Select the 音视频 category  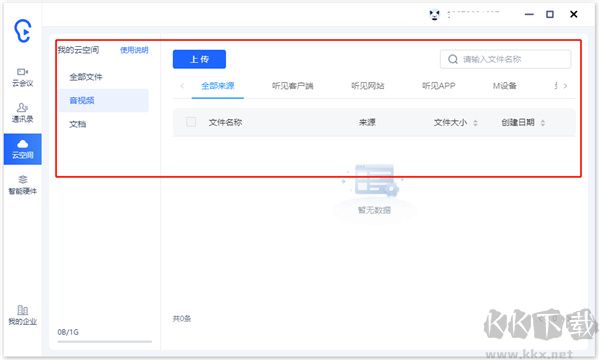point(103,100)
